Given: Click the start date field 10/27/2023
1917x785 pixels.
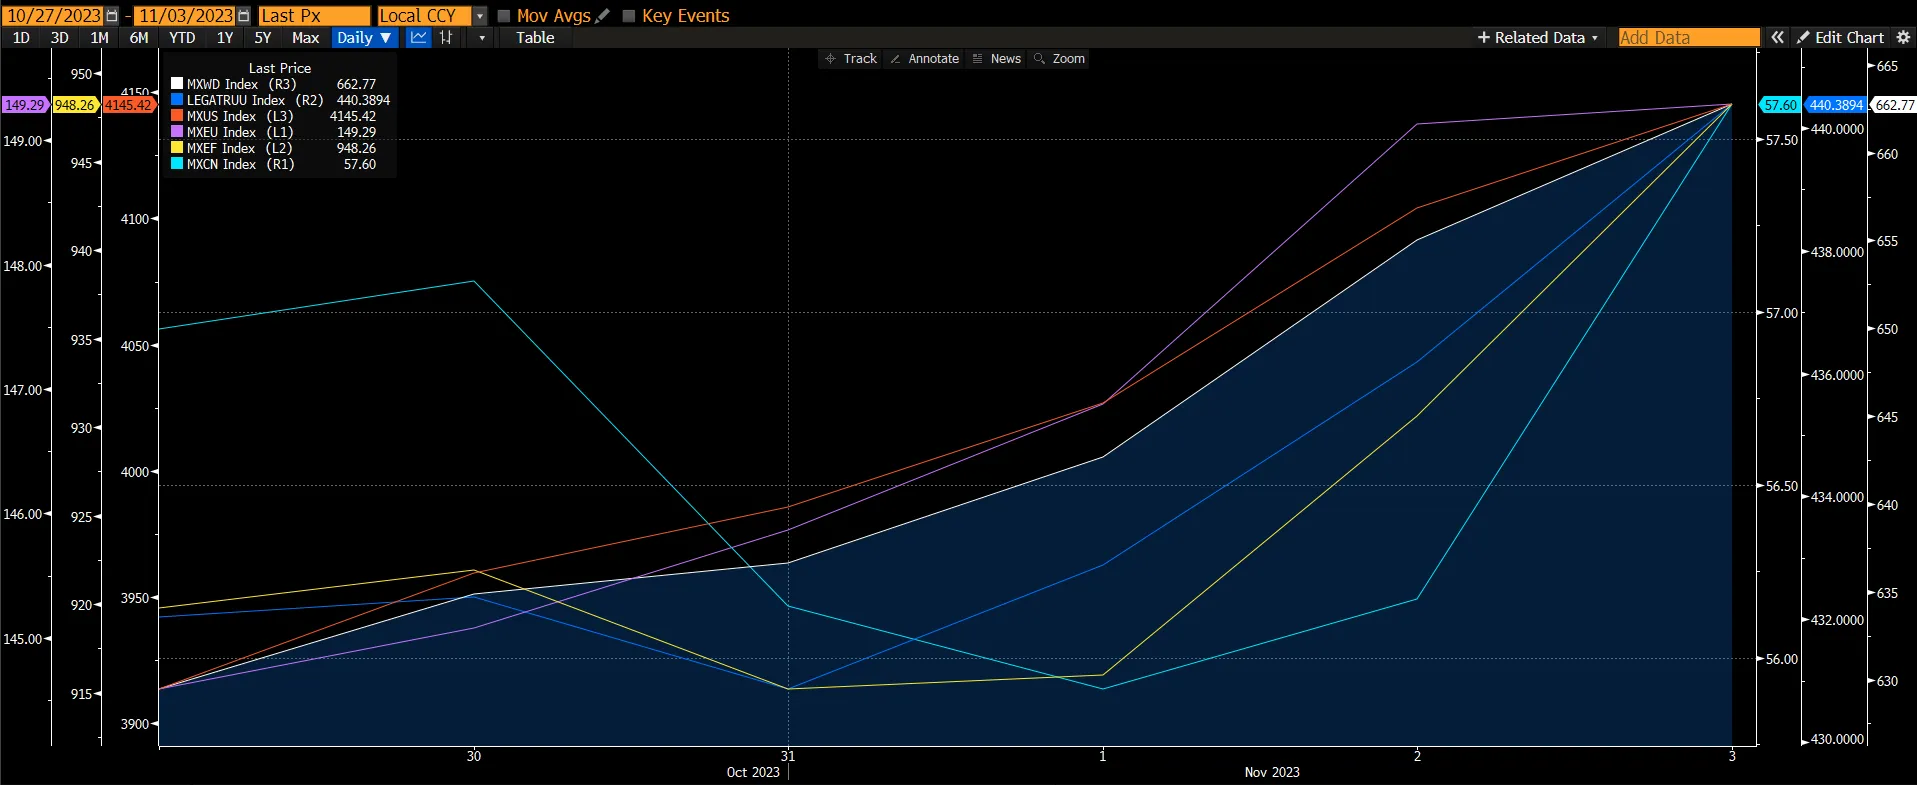Looking at the screenshot, I should pos(54,16).
